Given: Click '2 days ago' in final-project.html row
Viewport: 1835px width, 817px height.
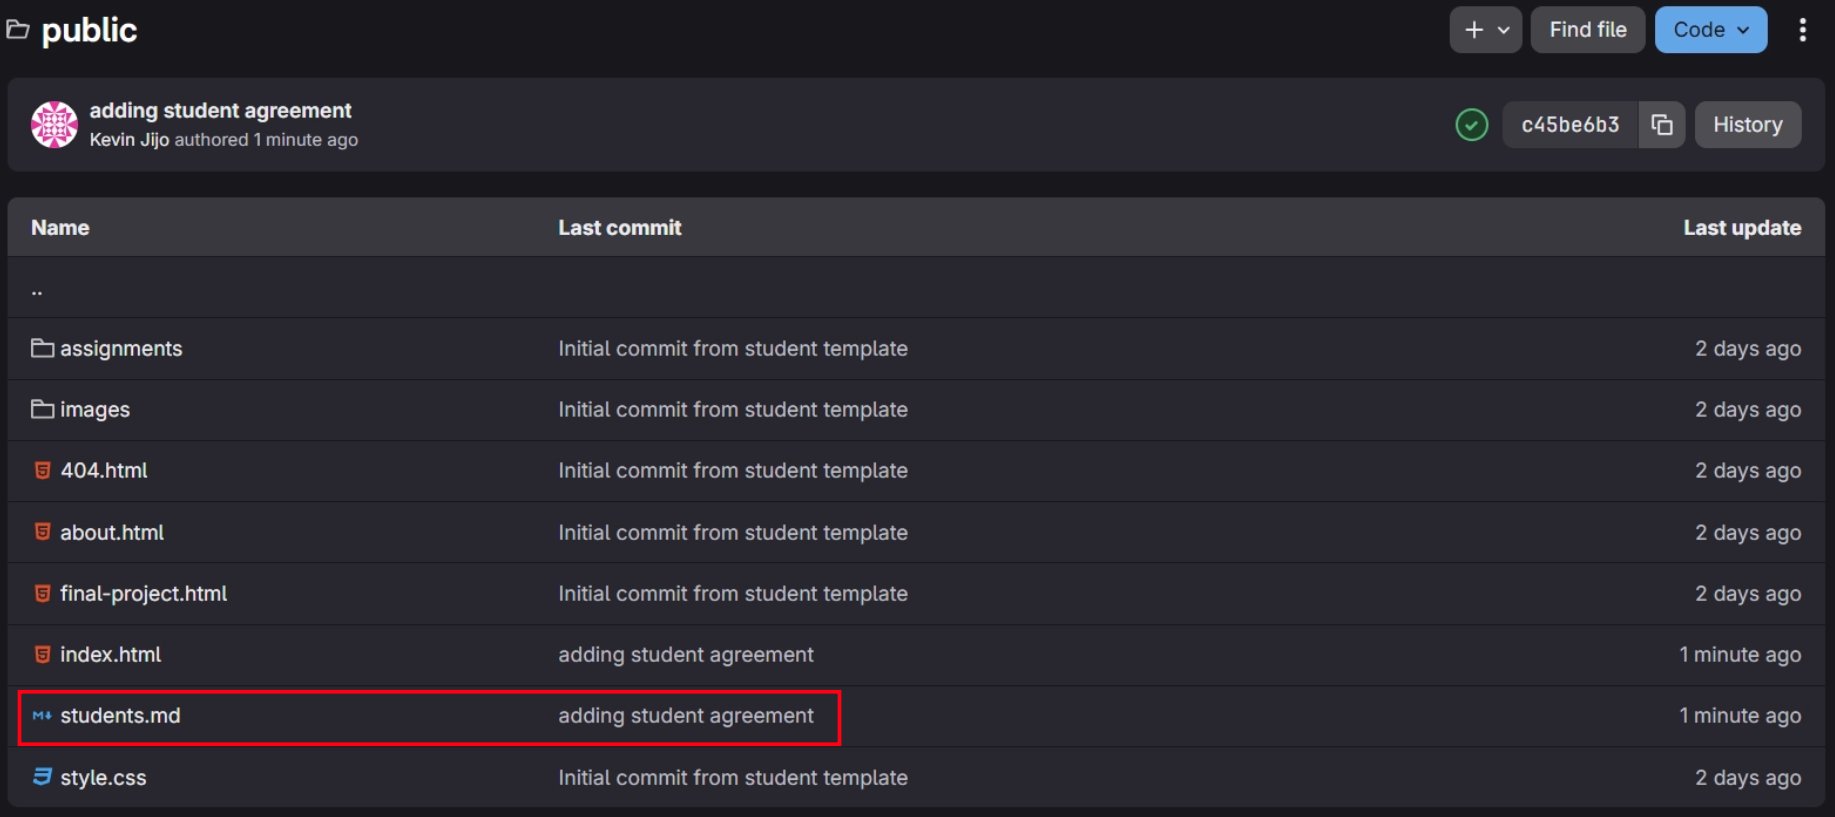Looking at the screenshot, I should click(x=1748, y=593).
